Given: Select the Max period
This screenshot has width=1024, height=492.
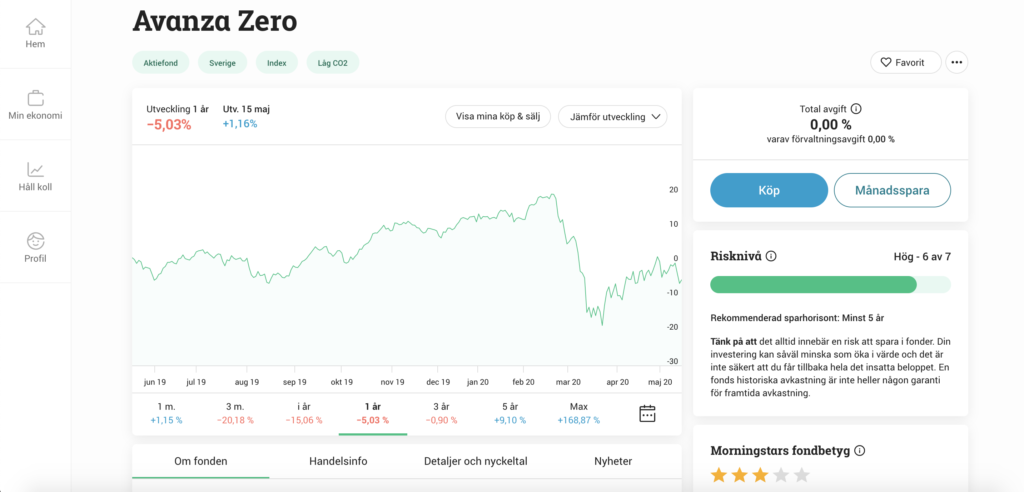Looking at the screenshot, I should 578,414.
